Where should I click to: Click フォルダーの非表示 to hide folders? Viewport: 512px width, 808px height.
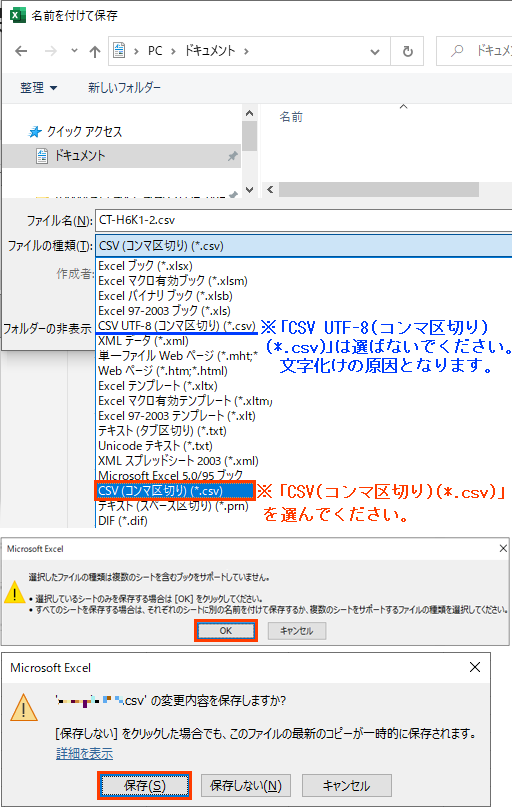click(x=47, y=329)
